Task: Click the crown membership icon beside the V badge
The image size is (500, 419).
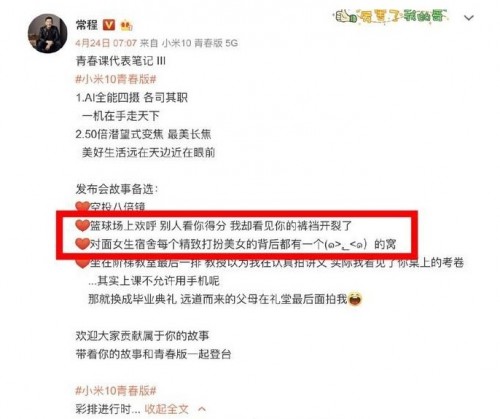Action: [126, 26]
